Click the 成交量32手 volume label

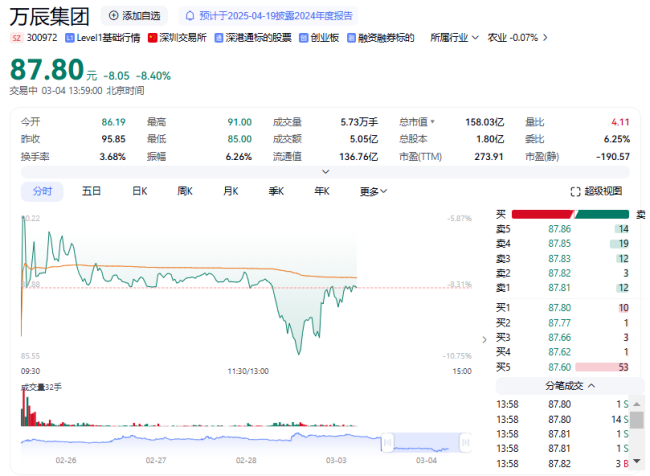click(x=41, y=387)
